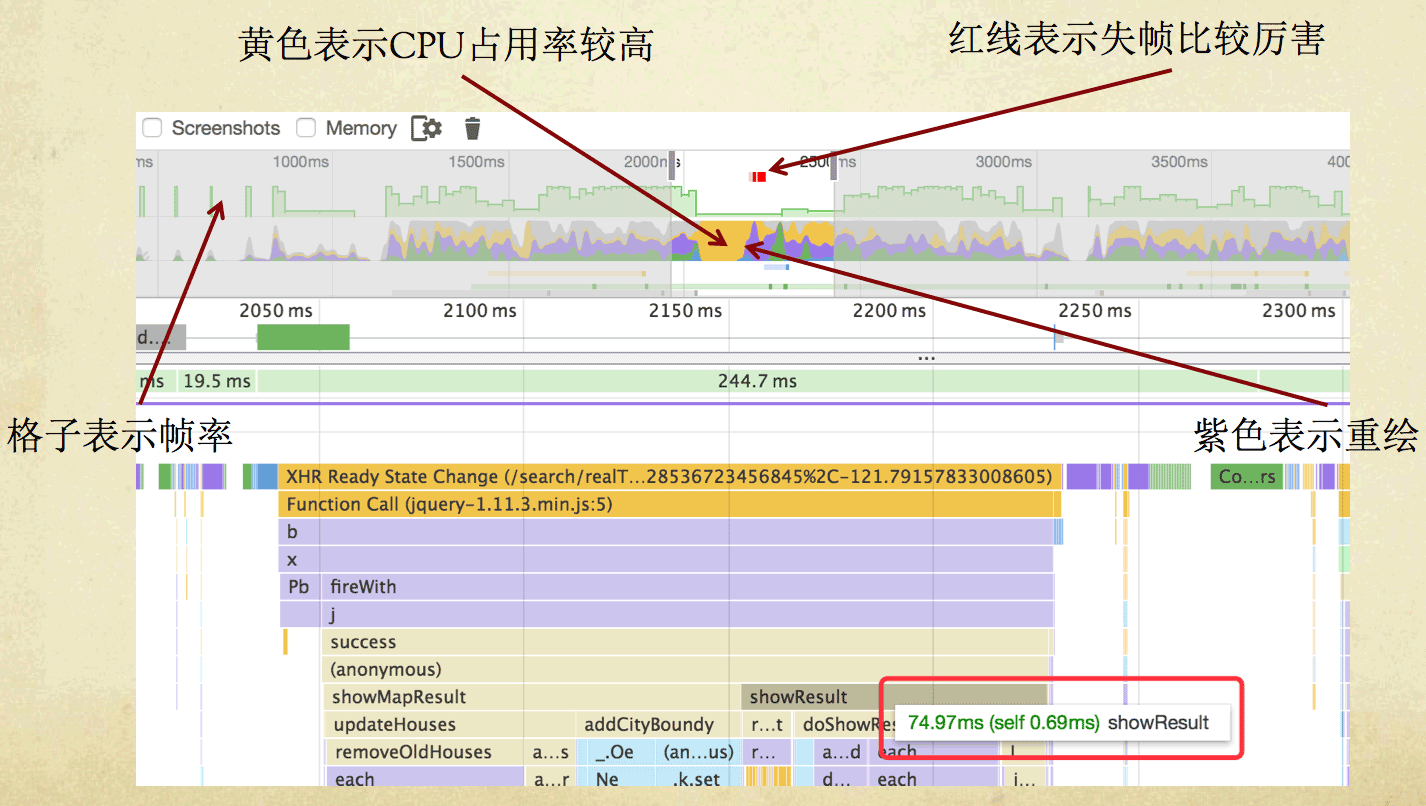Select the (an...us) call block
This screenshot has width=1426, height=806.
point(698,752)
